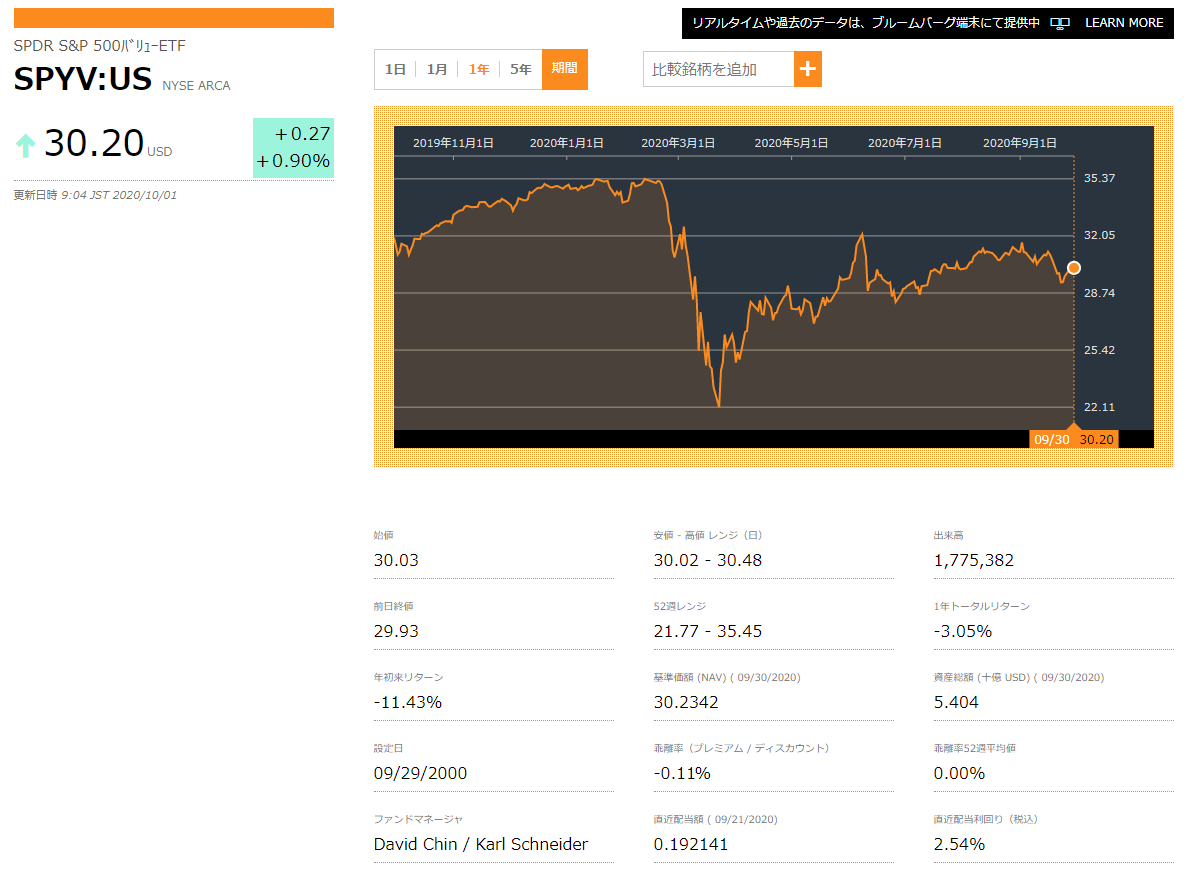The image size is (1189, 873).
Task: Click the 32.05 price axis value
Action: coord(1100,235)
